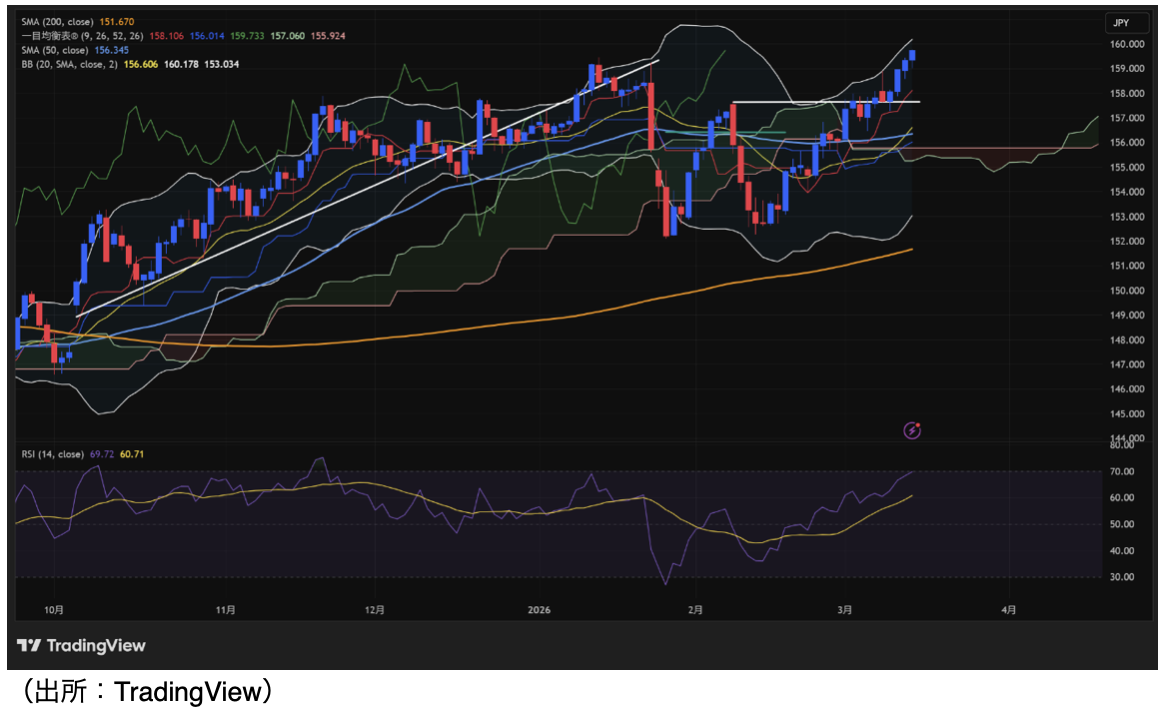This screenshot has height=716, width=1166.
Task: Open the JPY currency selector
Action: coord(1121,23)
